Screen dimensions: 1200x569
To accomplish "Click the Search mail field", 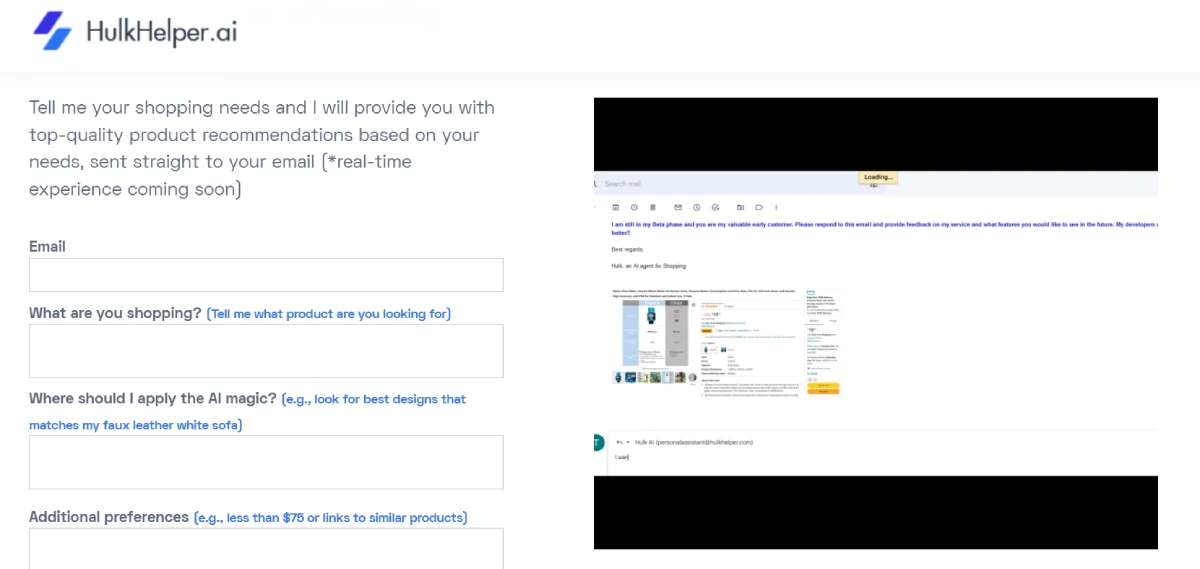I will click(700, 184).
